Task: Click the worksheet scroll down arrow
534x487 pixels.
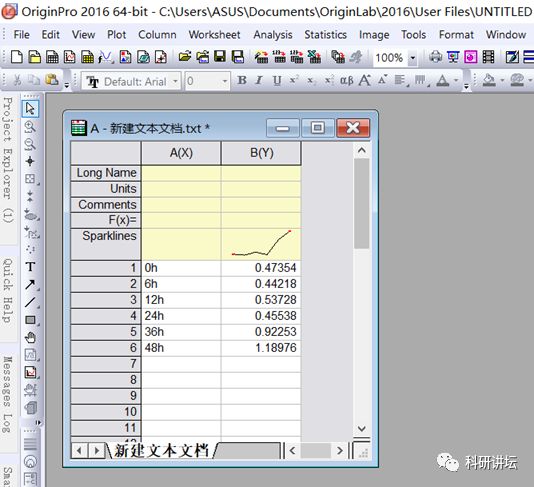Action: pyautogui.click(x=362, y=428)
